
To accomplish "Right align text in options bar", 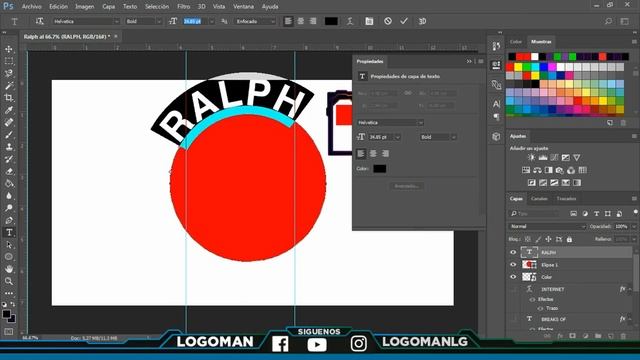I will (x=313, y=21).
